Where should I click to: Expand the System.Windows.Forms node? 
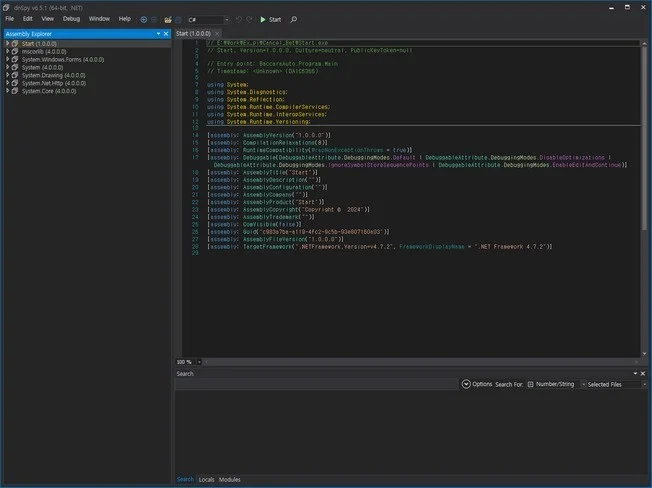point(7,59)
